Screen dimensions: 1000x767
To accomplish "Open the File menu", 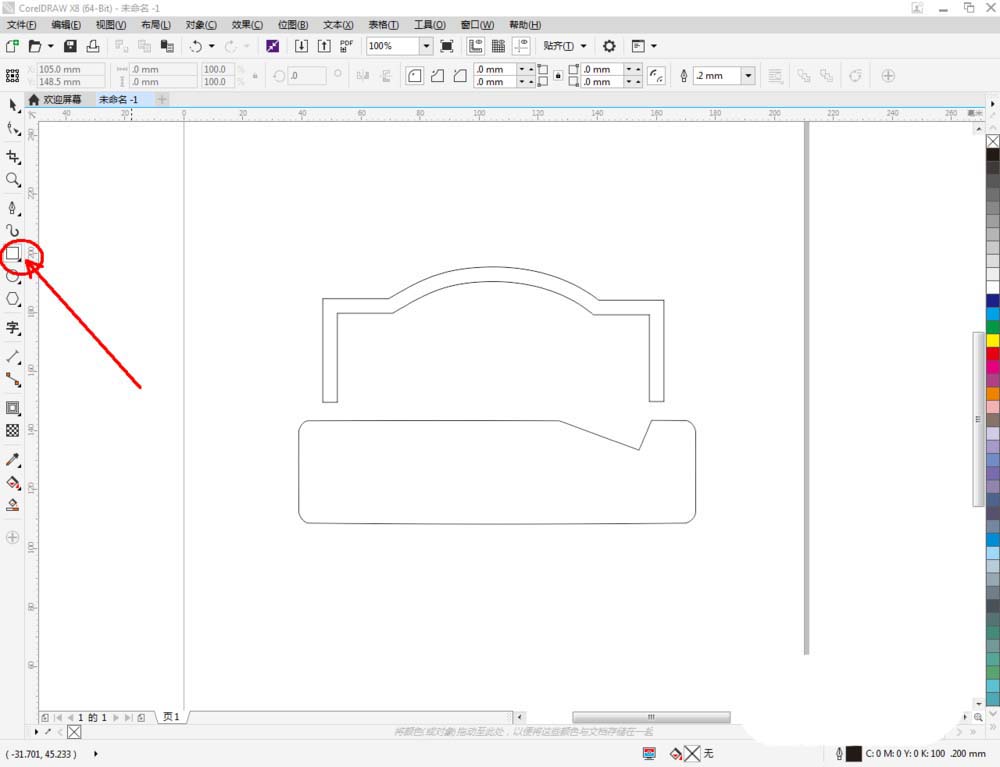I will (22, 25).
